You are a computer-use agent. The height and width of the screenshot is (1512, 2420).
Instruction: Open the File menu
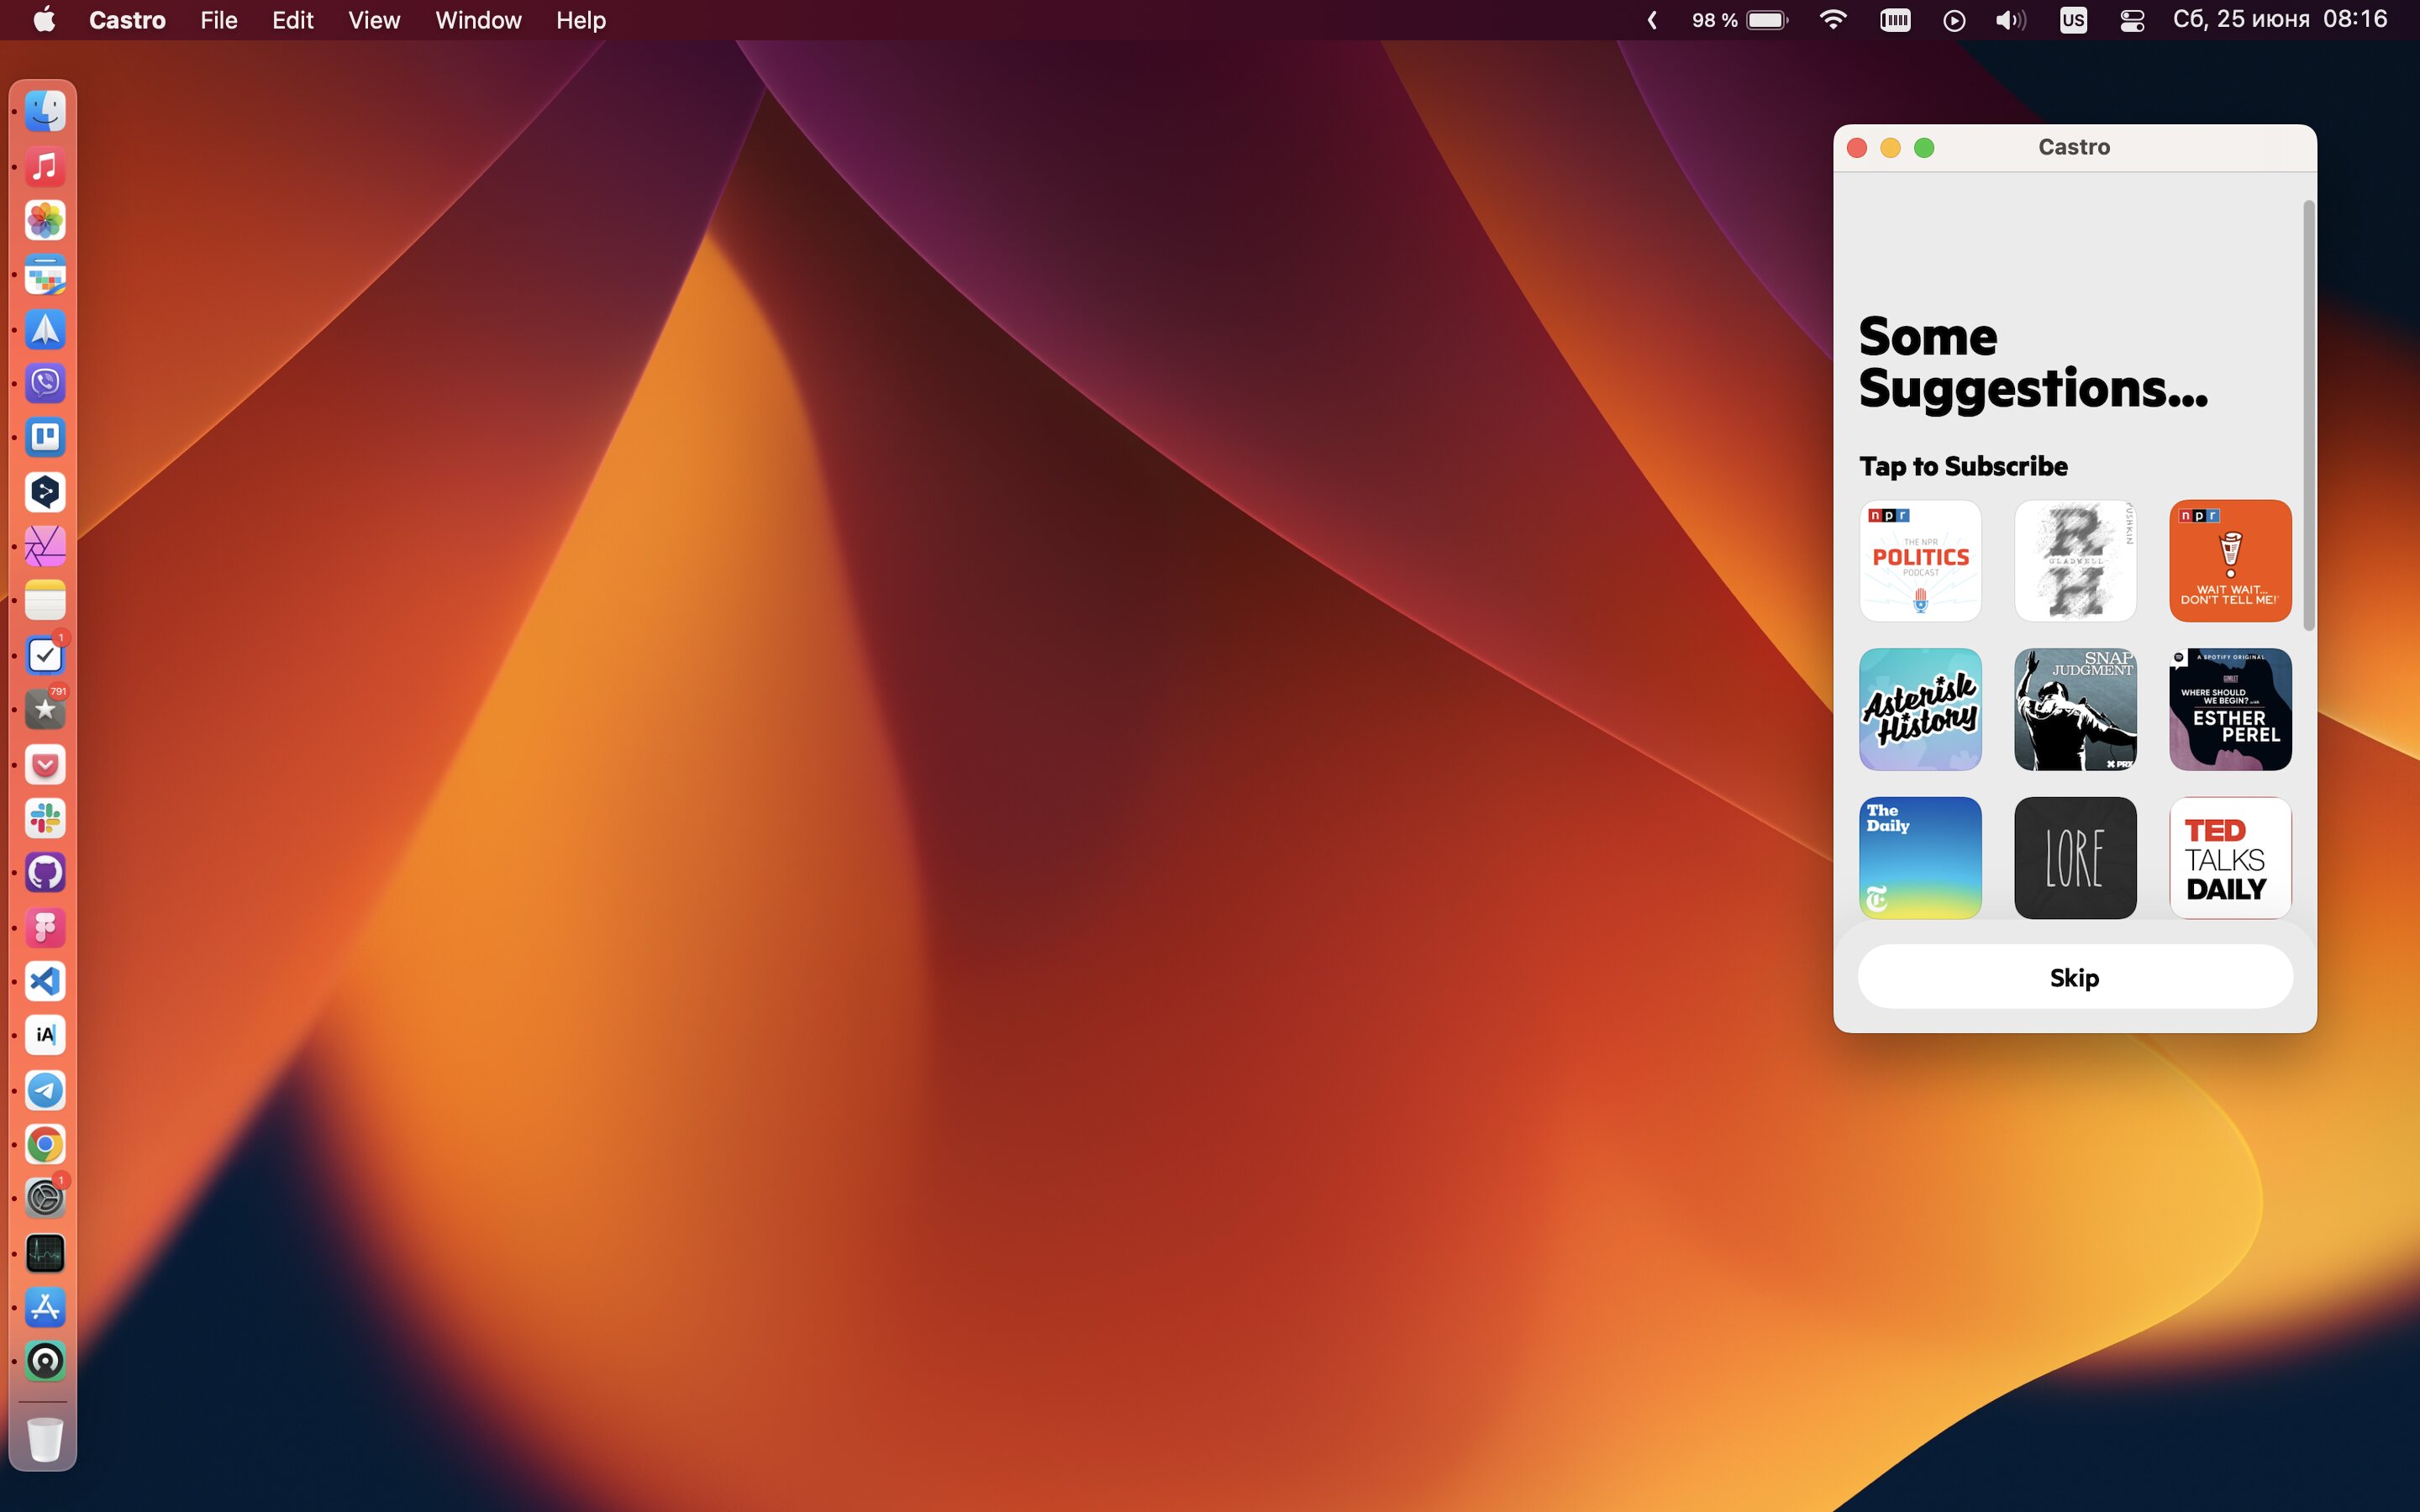click(218, 20)
